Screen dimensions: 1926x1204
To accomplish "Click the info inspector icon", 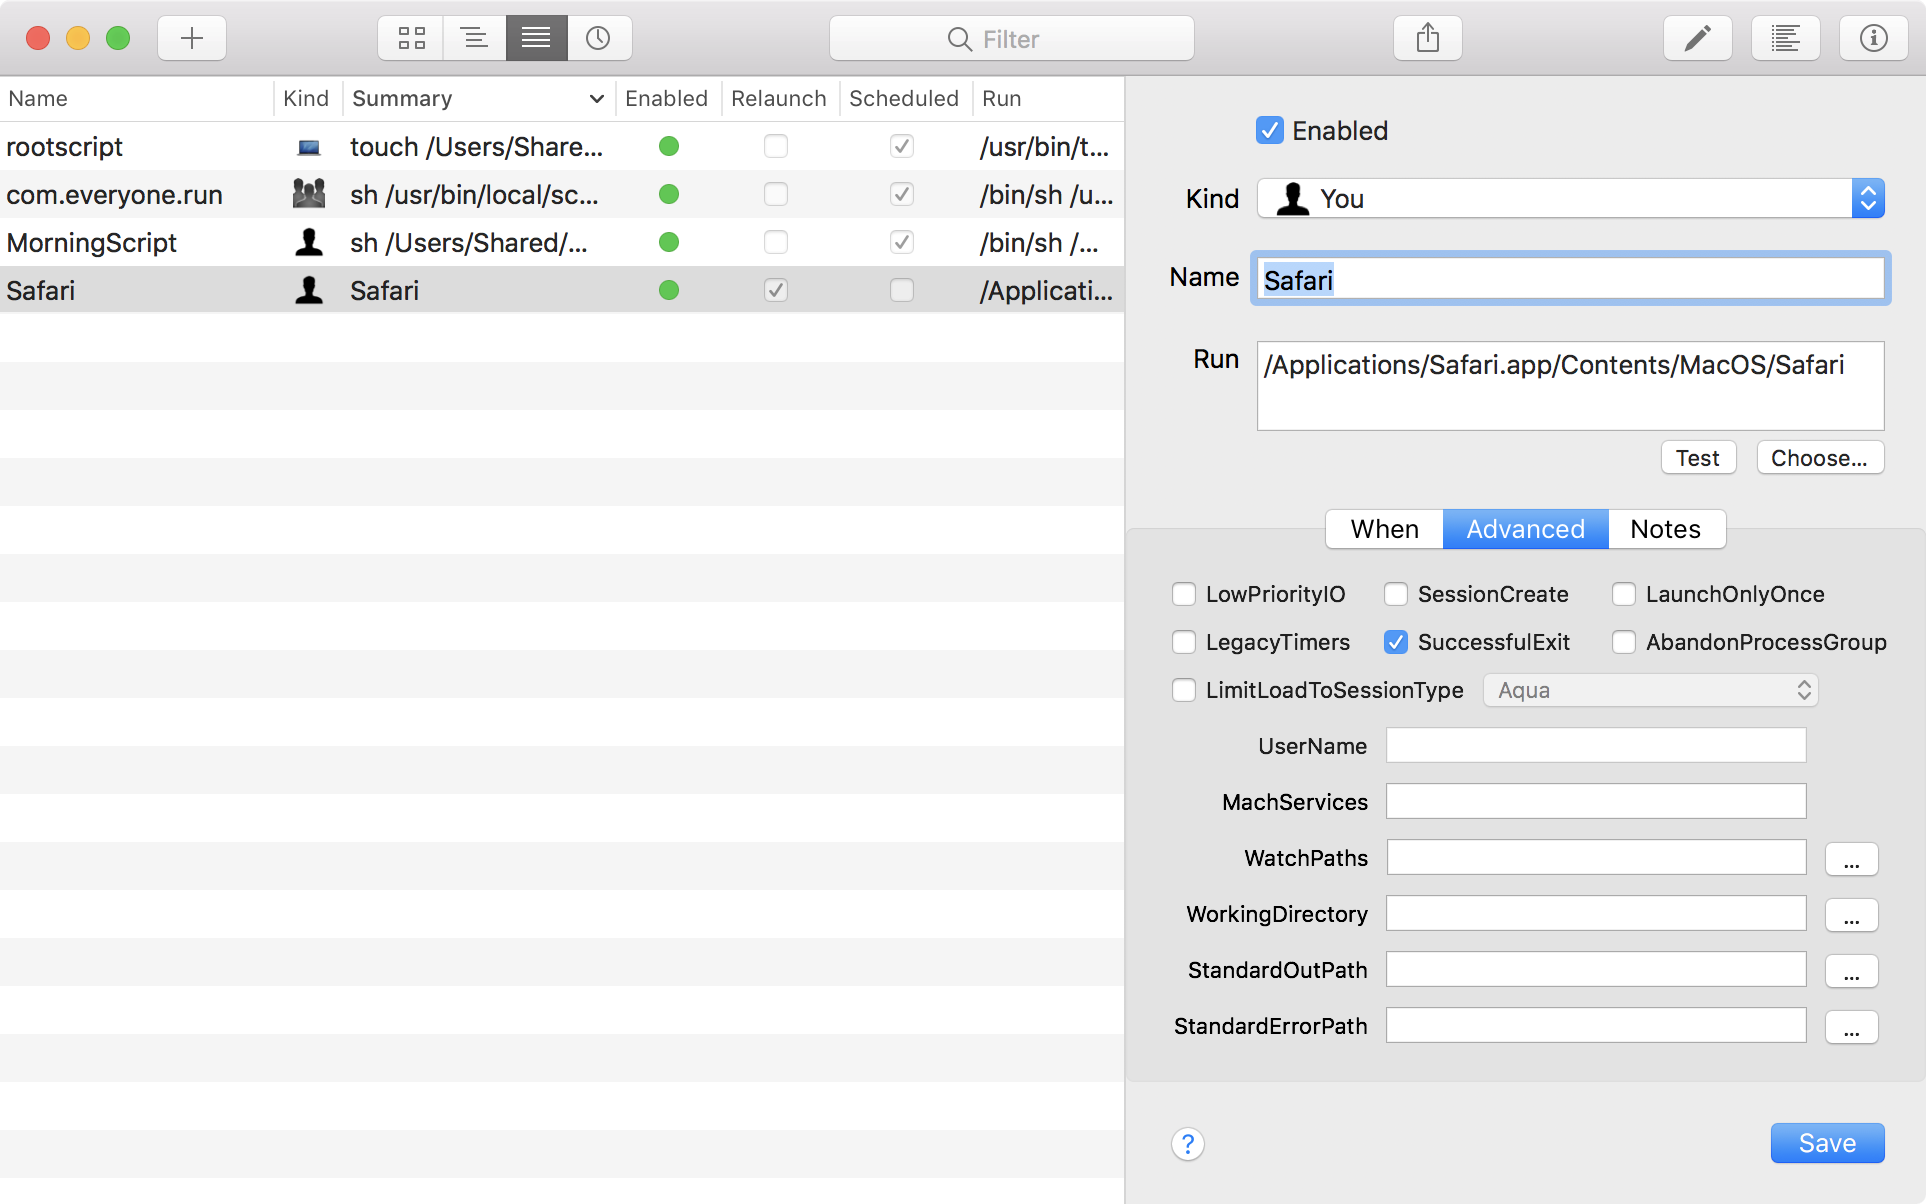I will point(1873,39).
